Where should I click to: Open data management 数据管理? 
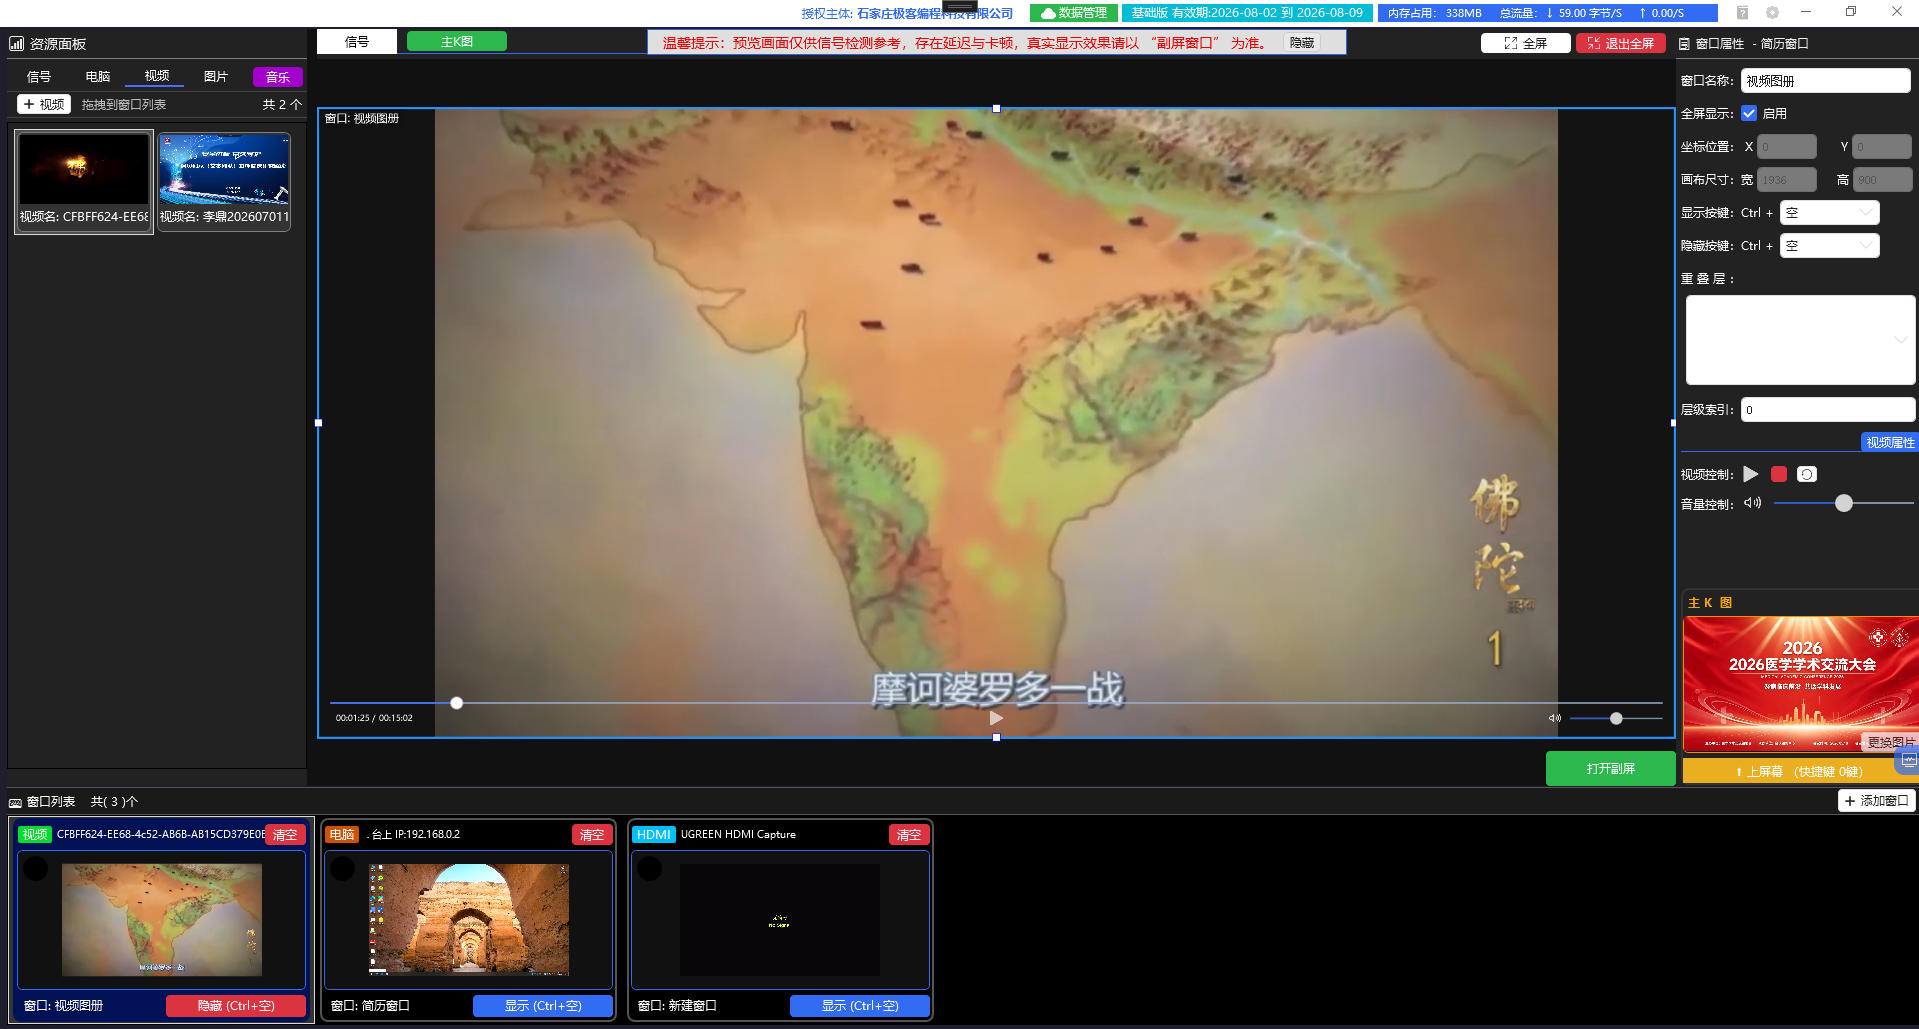[x=1074, y=13]
